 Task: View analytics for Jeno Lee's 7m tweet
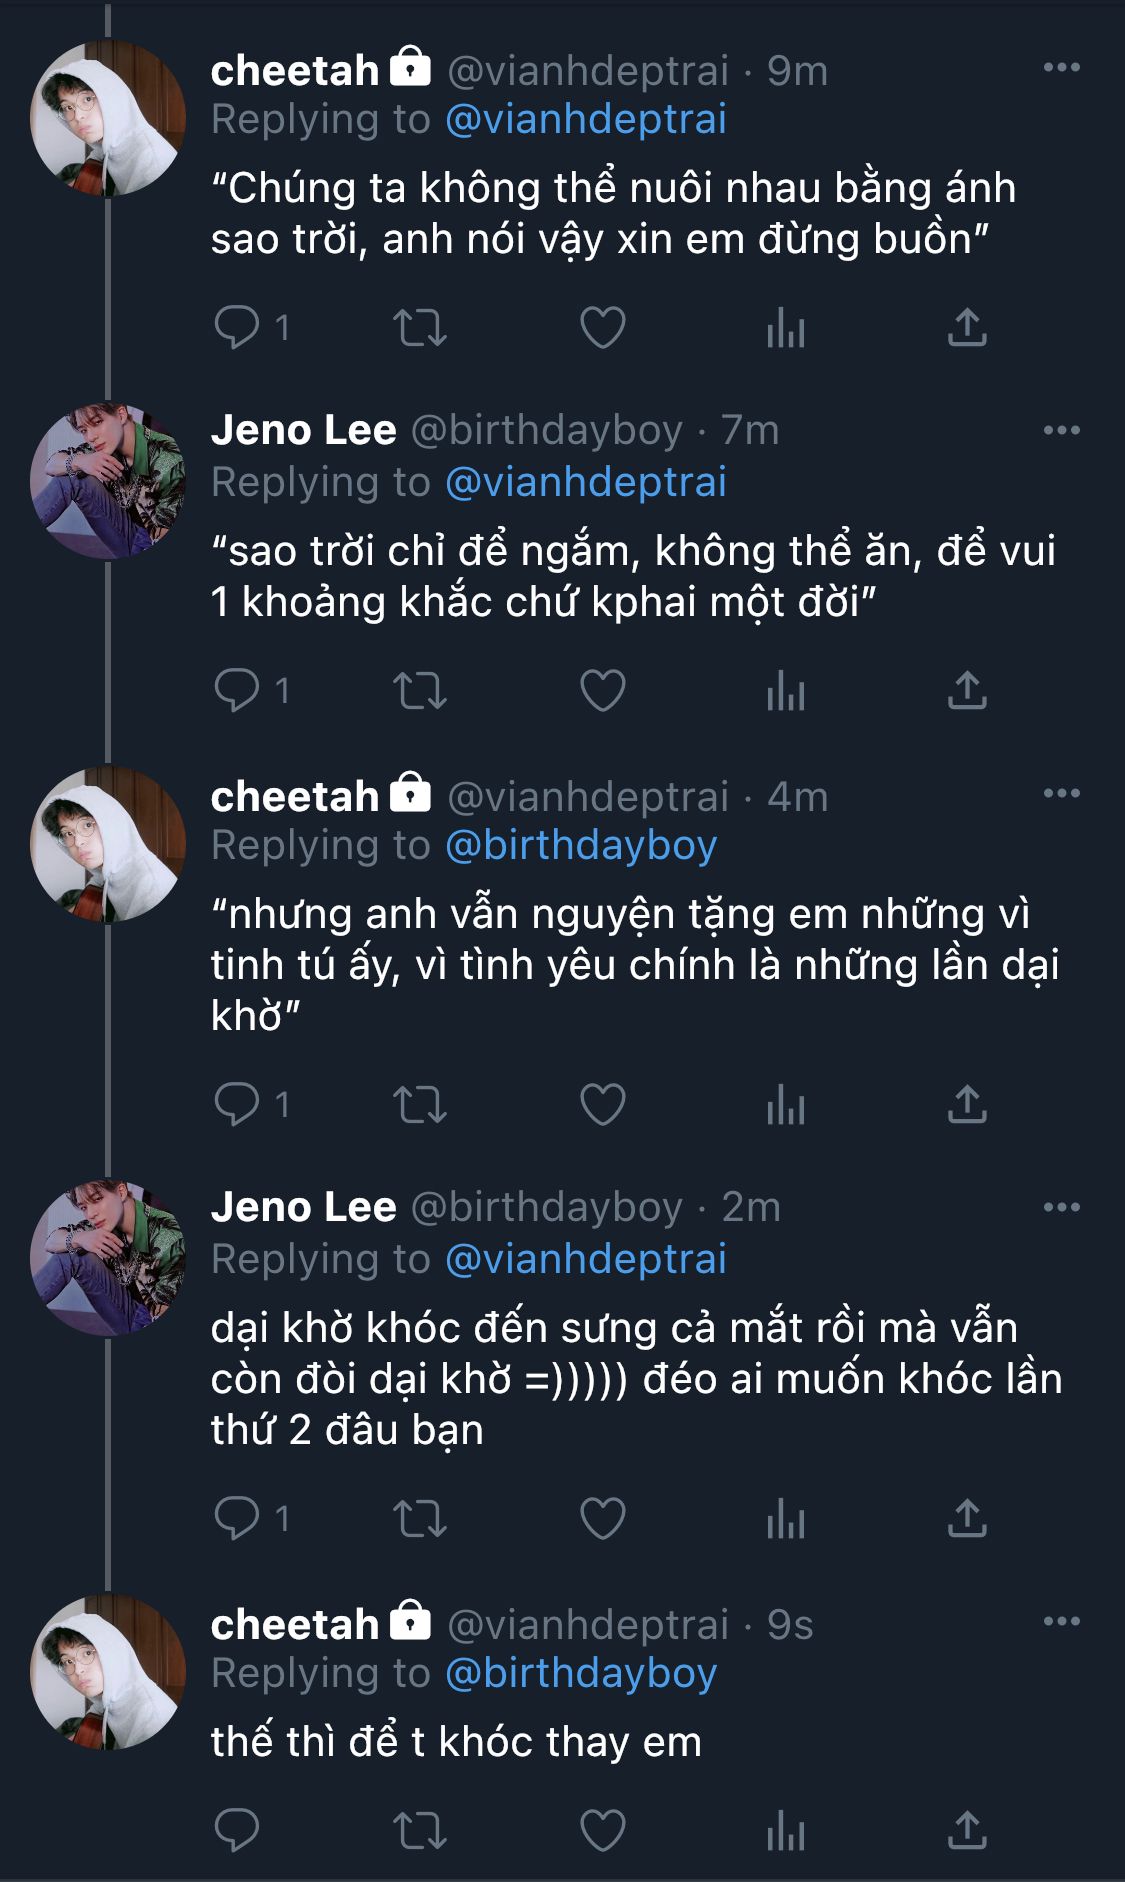[785, 691]
